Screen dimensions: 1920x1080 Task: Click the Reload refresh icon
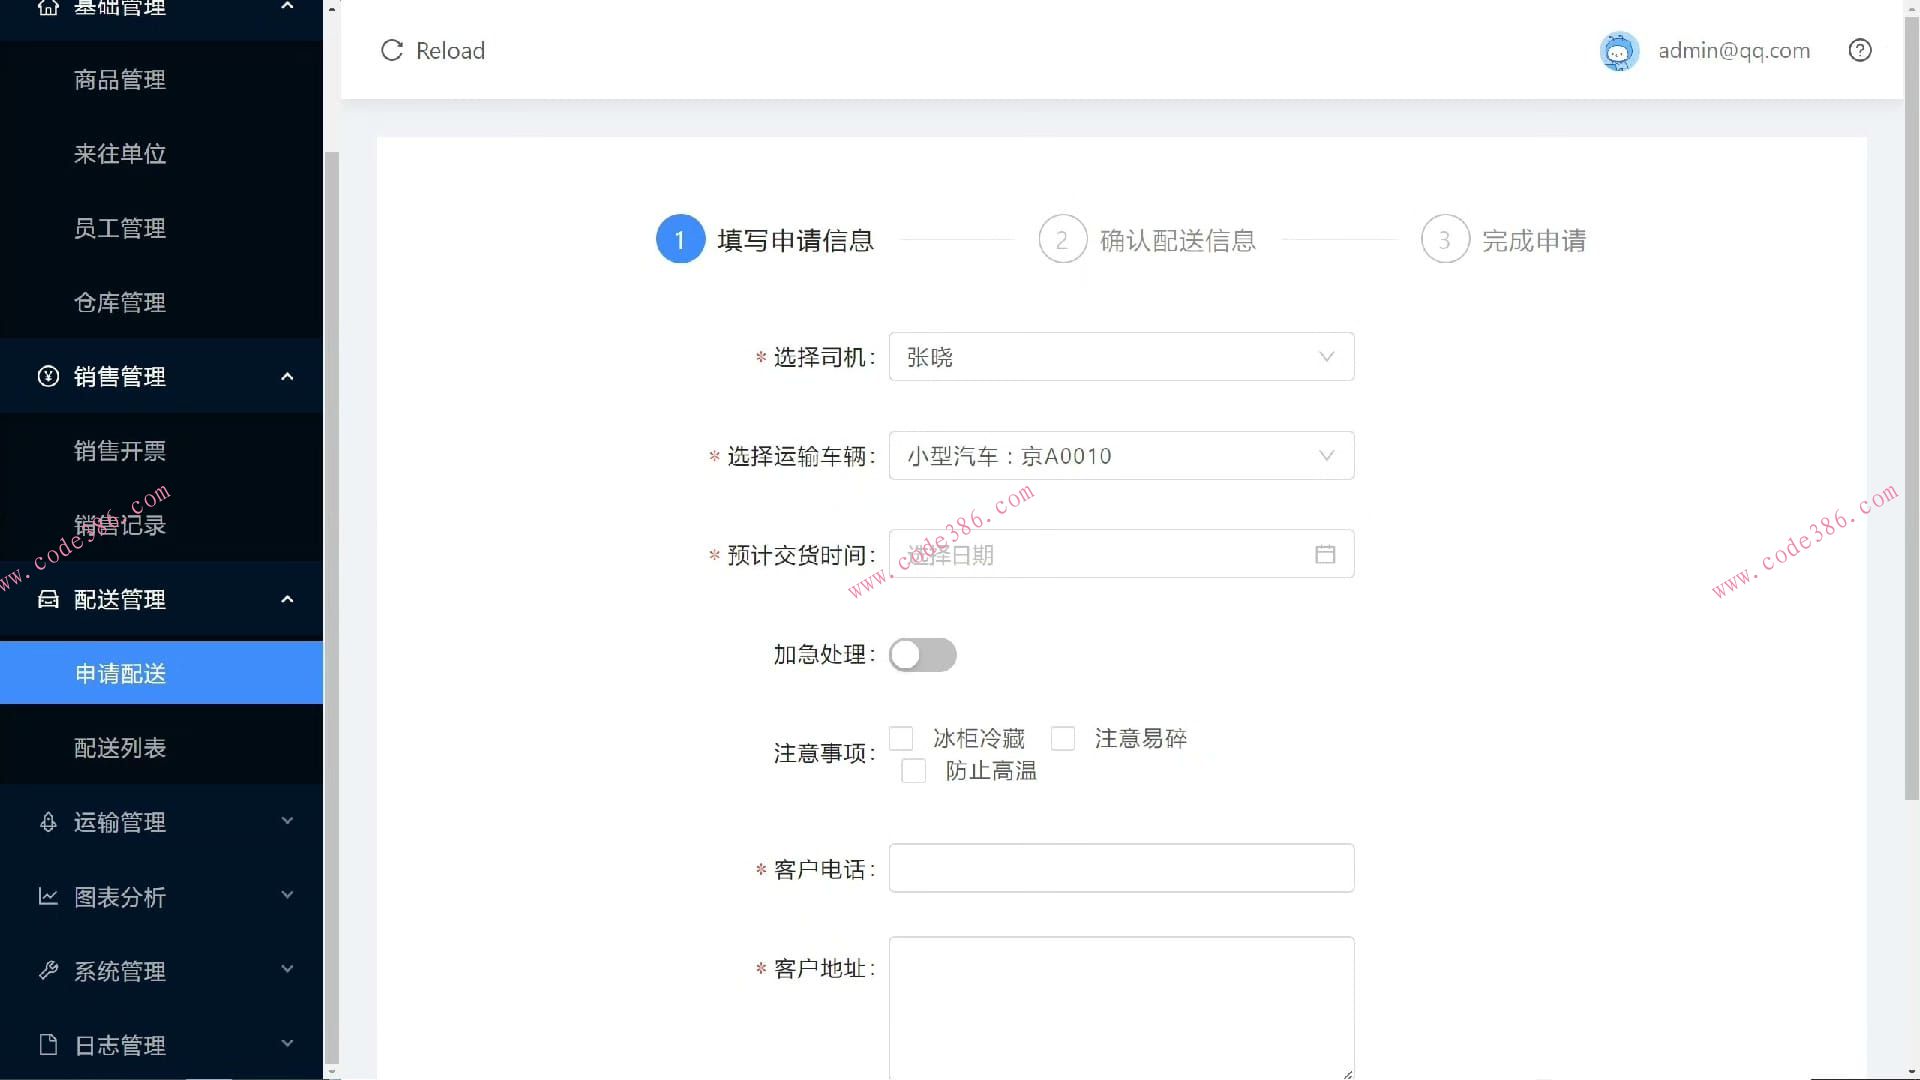click(x=391, y=50)
